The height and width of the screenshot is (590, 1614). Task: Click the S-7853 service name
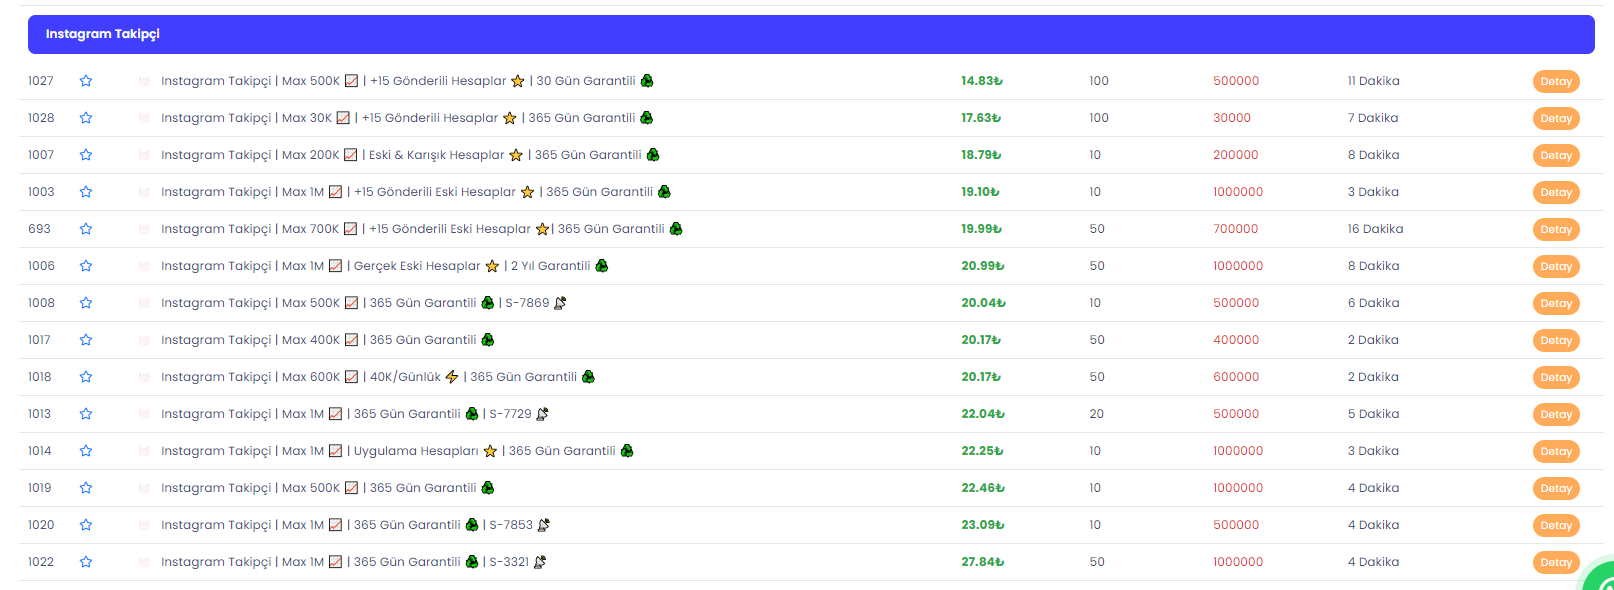coord(356,525)
